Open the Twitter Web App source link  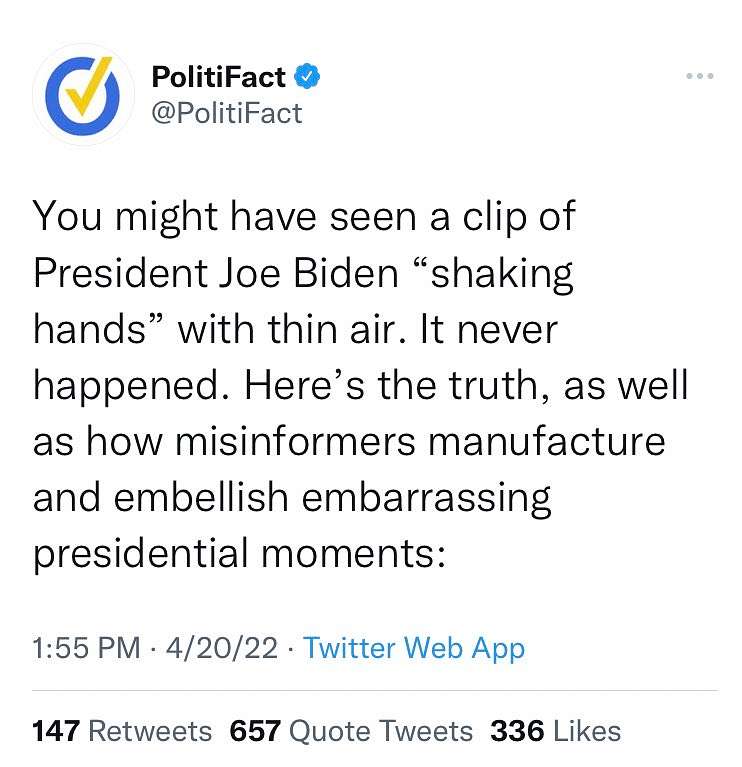(x=414, y=648)
